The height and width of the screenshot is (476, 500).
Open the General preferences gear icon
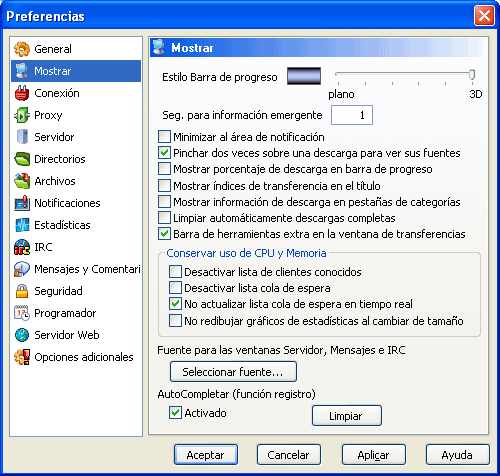point(22,49)
